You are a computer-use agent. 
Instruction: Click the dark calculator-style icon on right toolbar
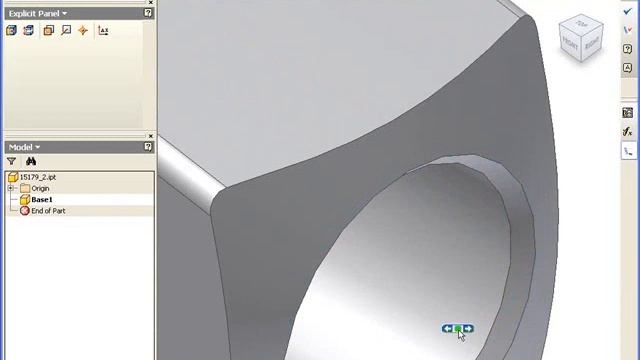tap(628, 113)
